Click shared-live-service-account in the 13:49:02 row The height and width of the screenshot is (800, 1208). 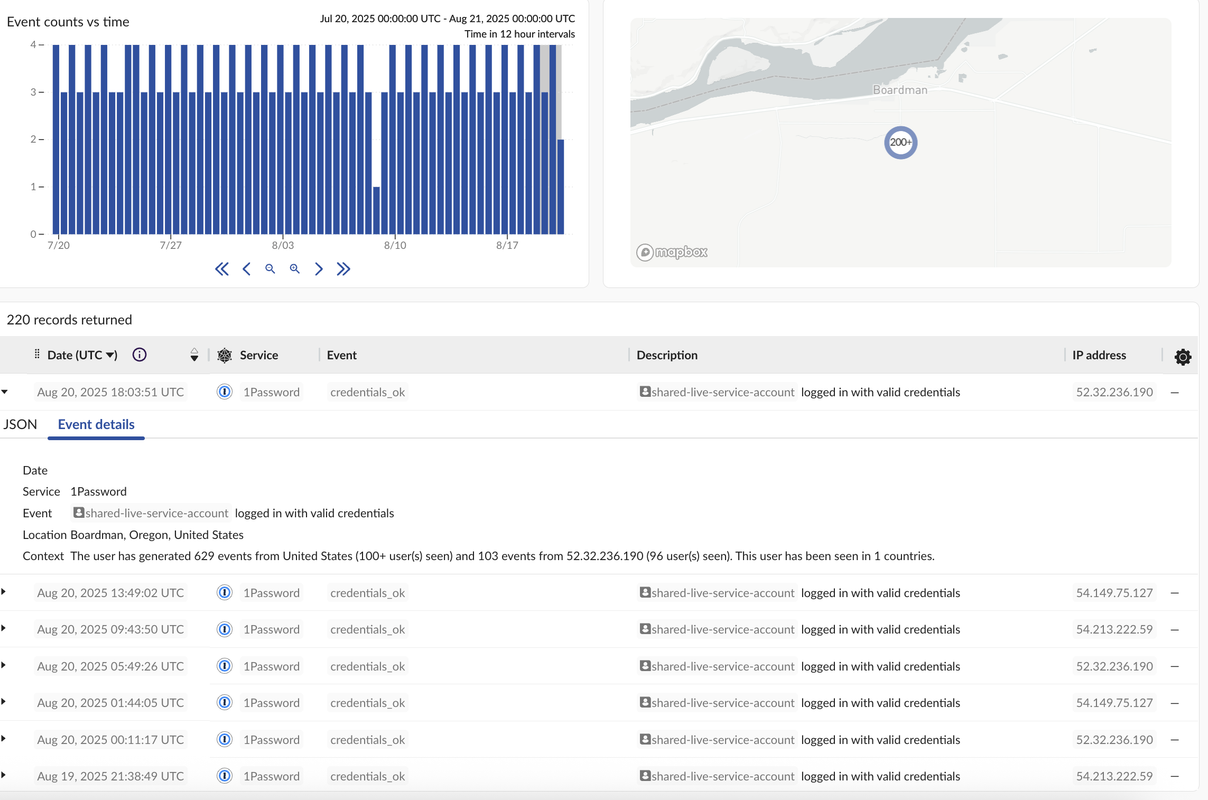717,593
